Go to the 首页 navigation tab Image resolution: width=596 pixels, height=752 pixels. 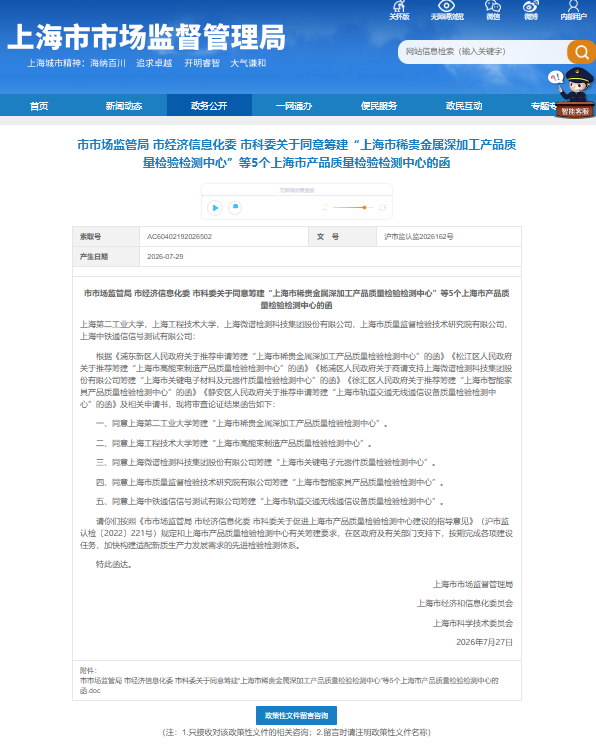[x=39, y=106]
